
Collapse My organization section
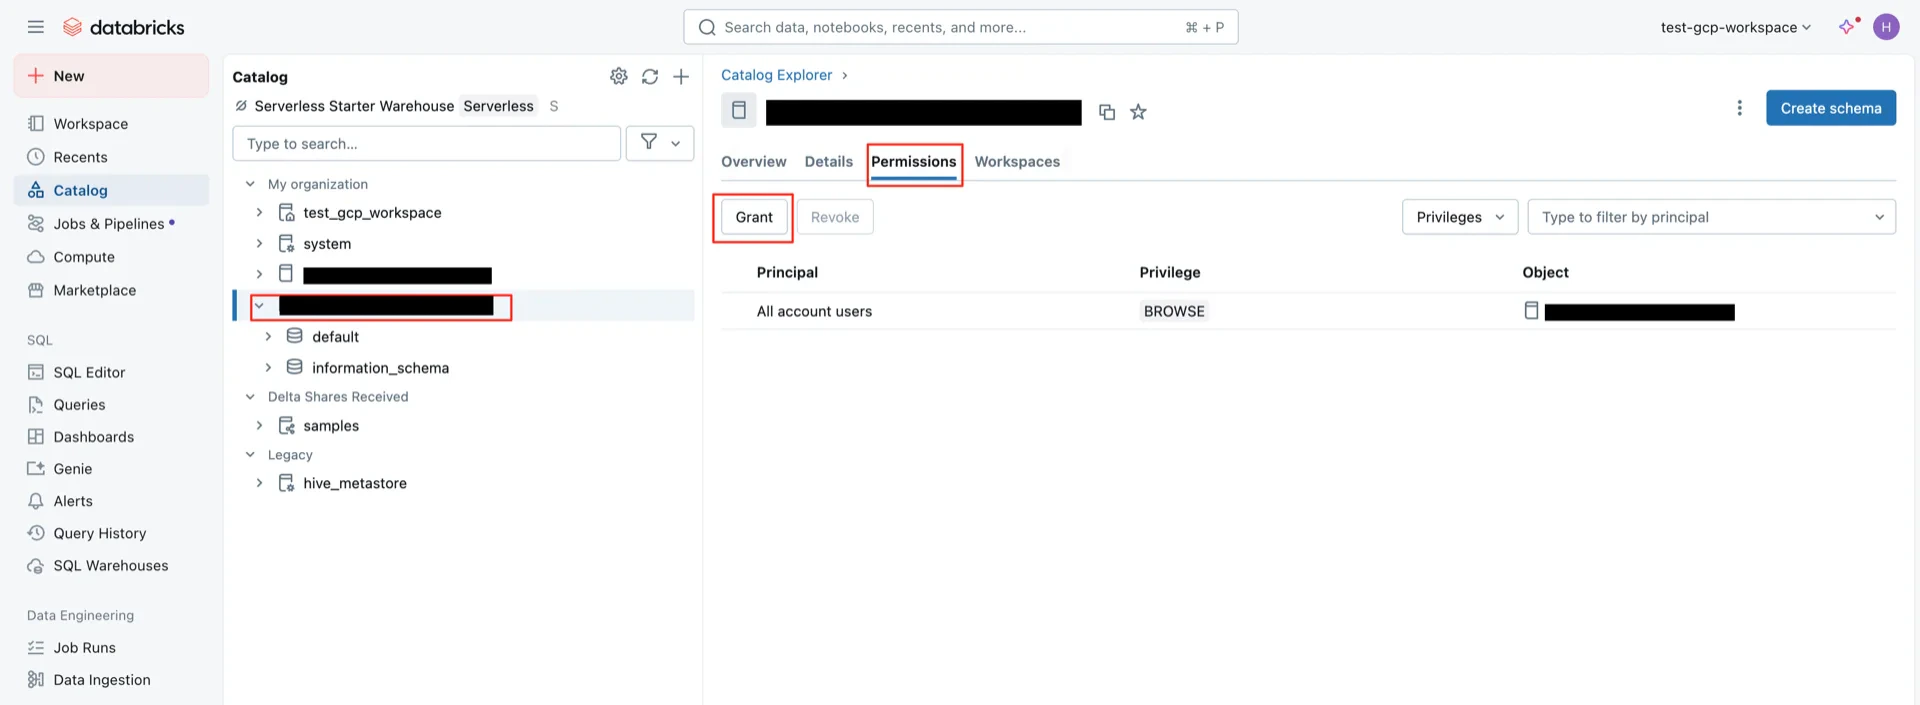point(250,184)
